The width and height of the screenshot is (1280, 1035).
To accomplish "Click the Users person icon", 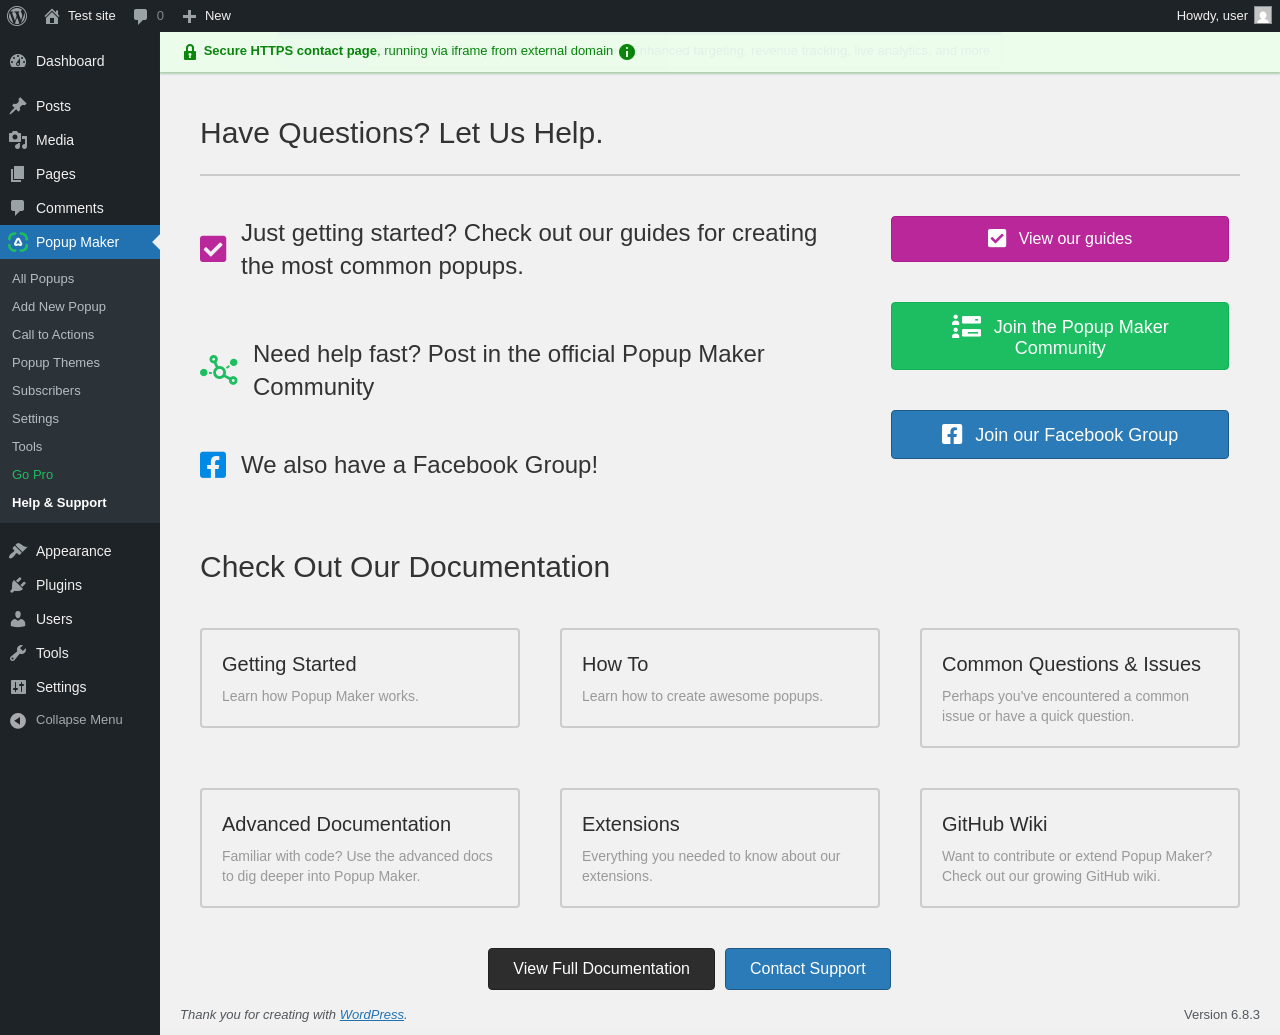I will point(18,619).
